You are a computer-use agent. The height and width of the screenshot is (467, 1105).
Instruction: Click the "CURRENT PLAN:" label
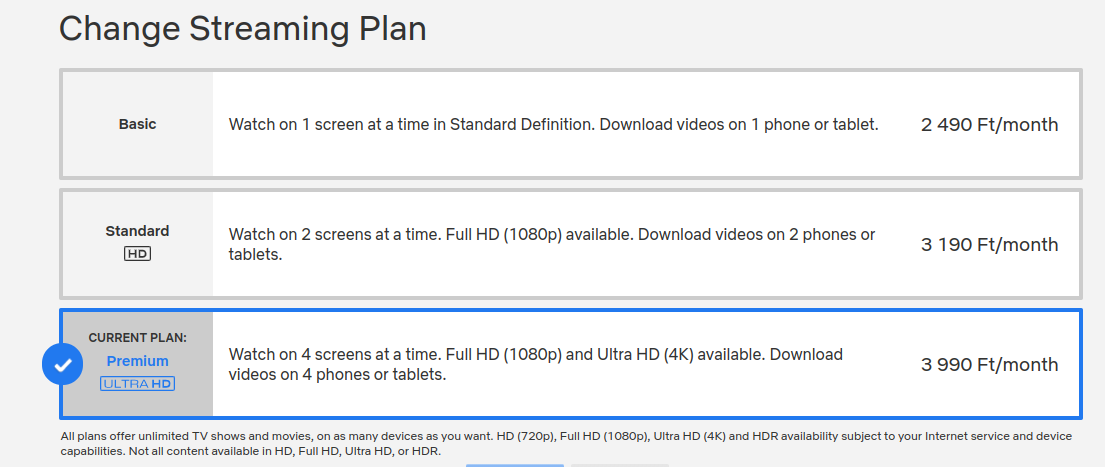(137, 338)
